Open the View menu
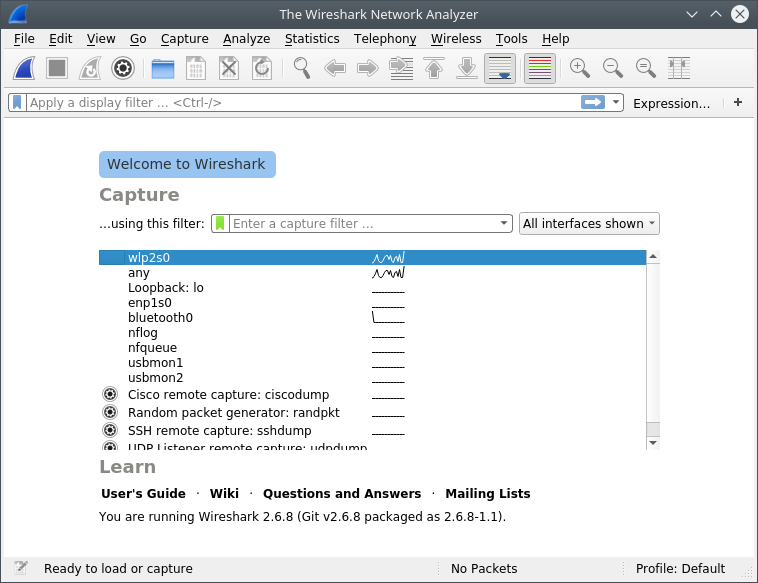 [101, 39]
